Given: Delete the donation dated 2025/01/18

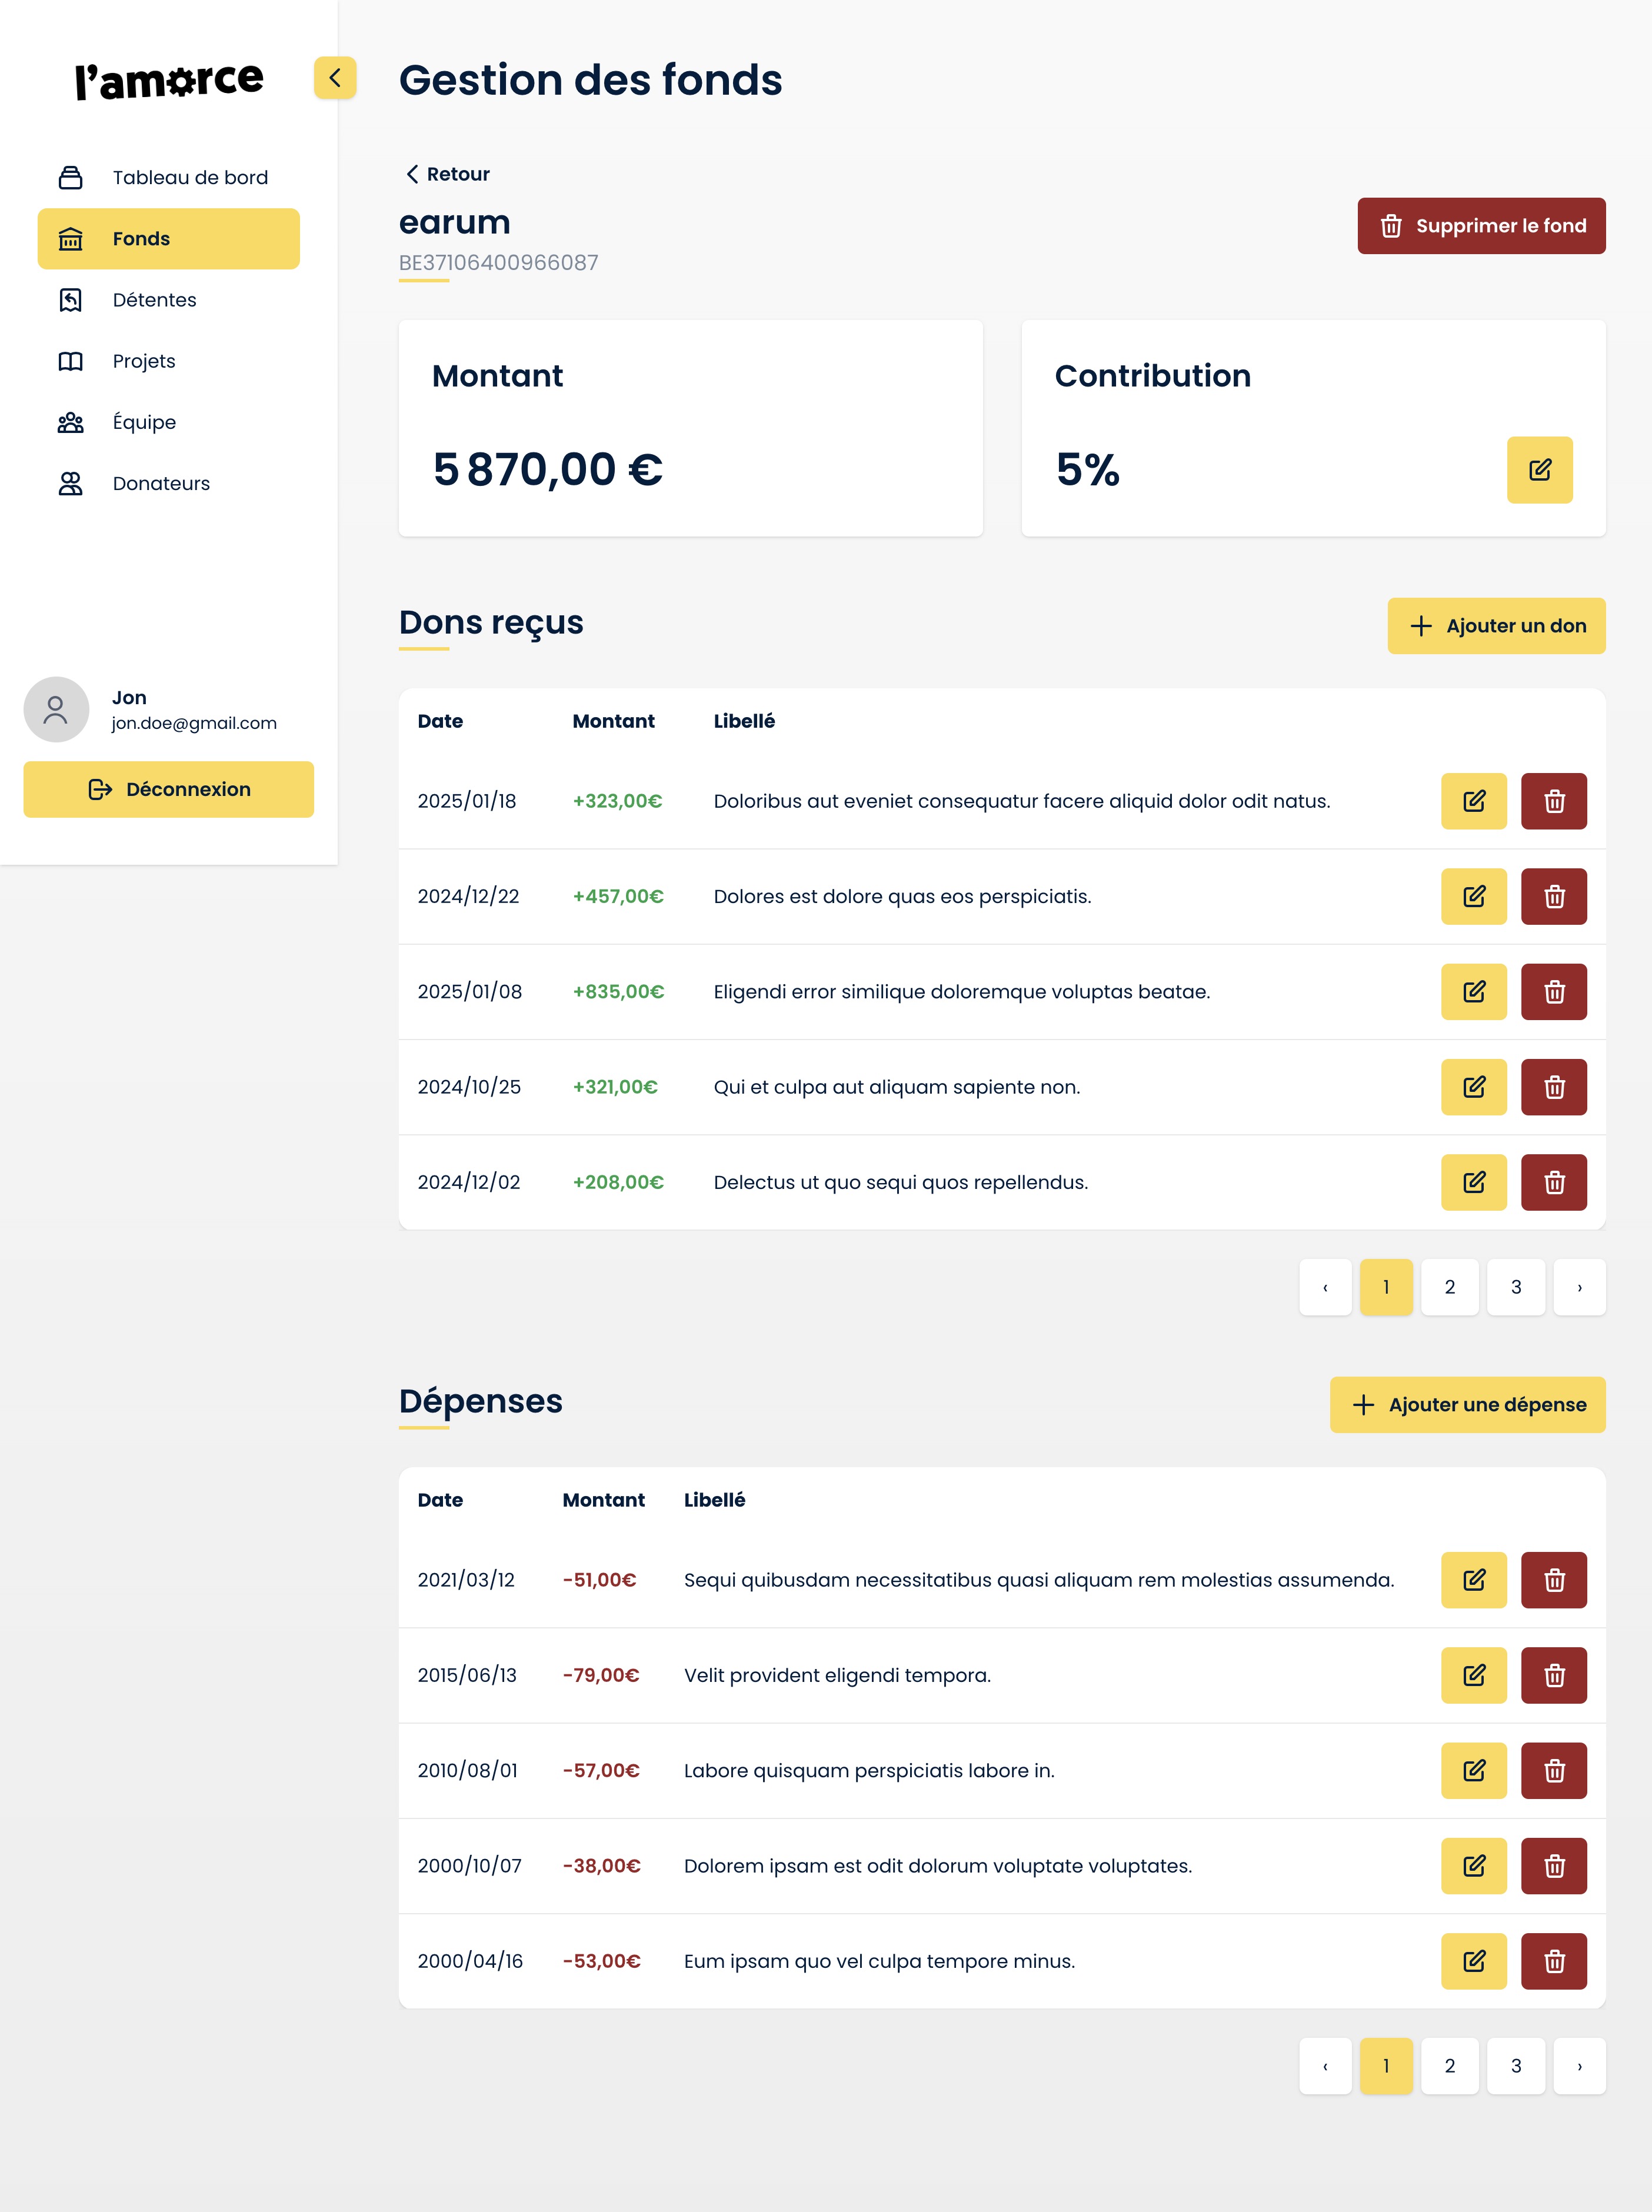Looking at the screenshot, I should (1553, 802).
